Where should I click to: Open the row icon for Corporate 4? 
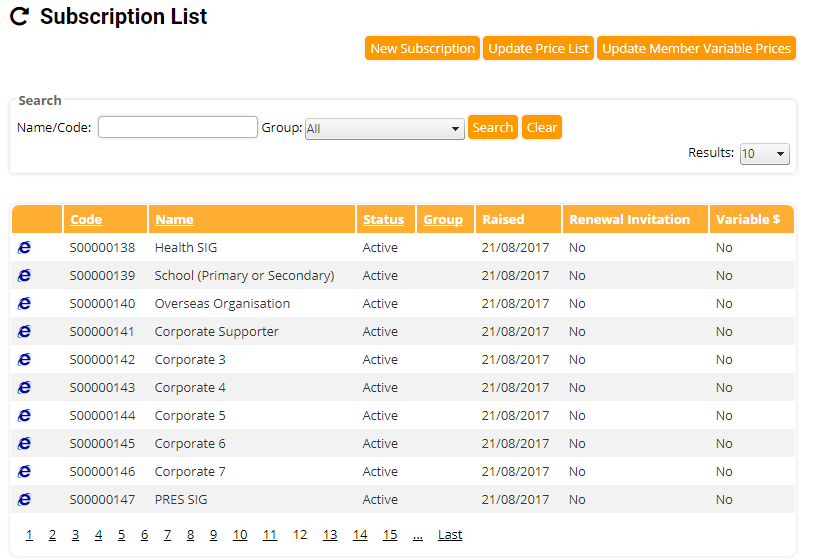tap(24, 387)
